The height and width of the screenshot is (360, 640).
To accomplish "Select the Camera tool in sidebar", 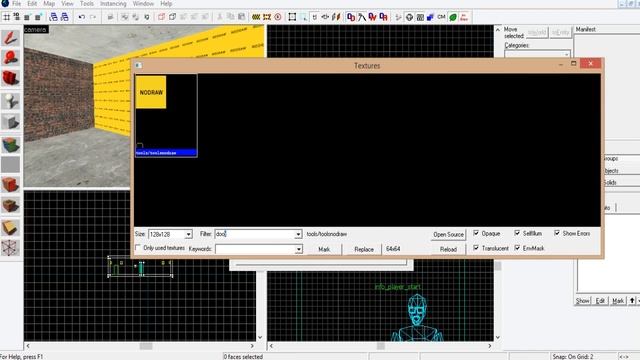I will tap(11, 78).
